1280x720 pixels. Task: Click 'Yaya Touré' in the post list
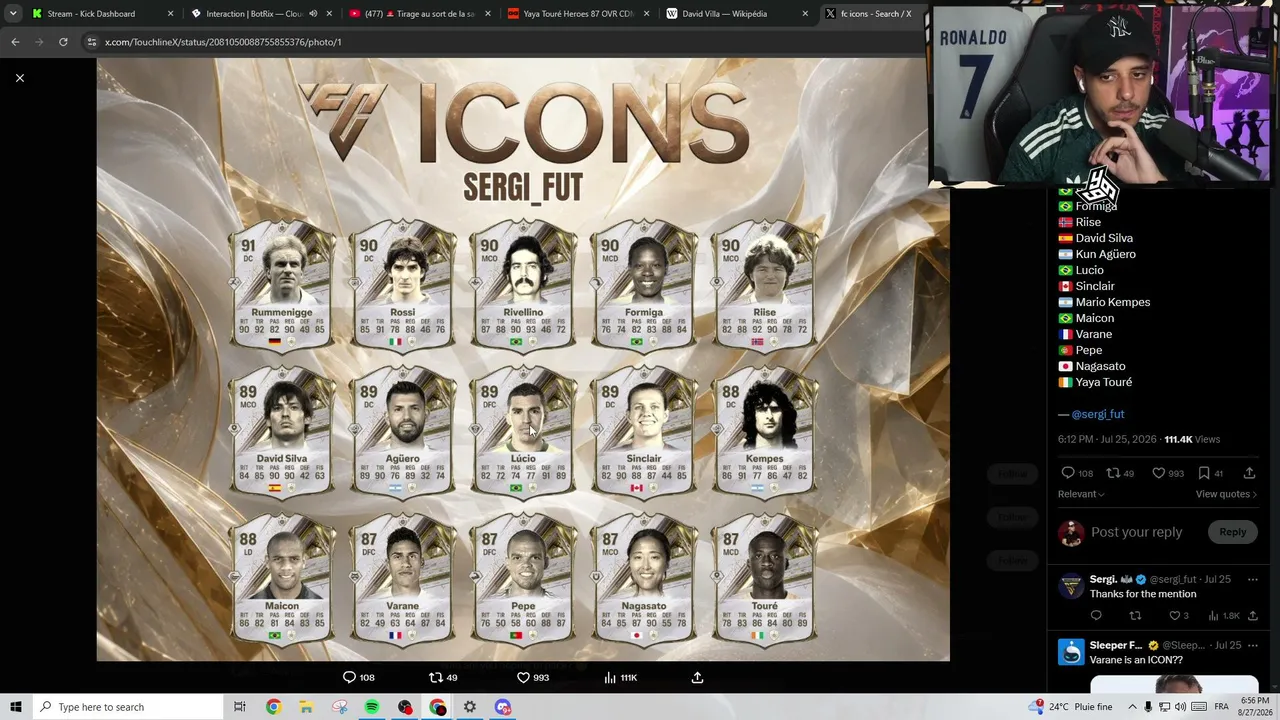[x=1104, y=382]
